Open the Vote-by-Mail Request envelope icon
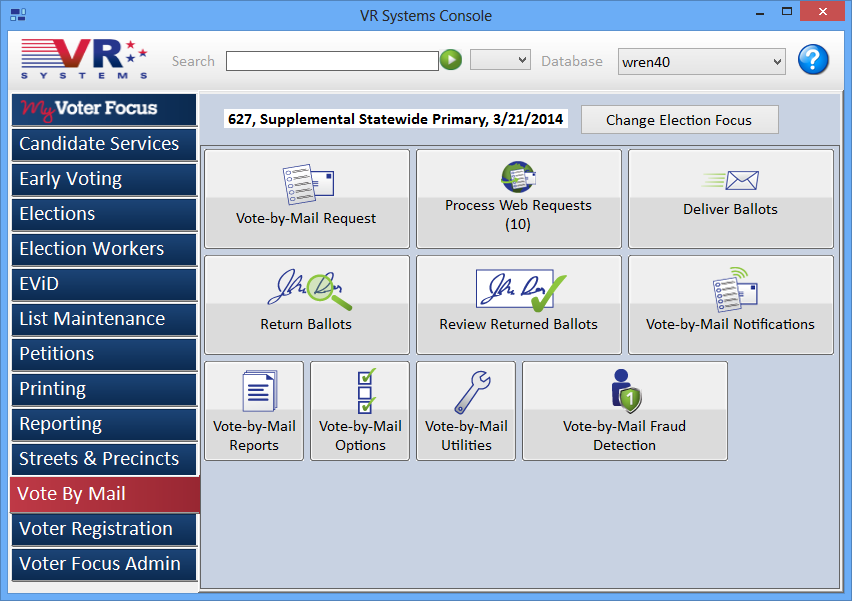Image resolution: width=852 pixels, height=601 pixels. [308, 184]
